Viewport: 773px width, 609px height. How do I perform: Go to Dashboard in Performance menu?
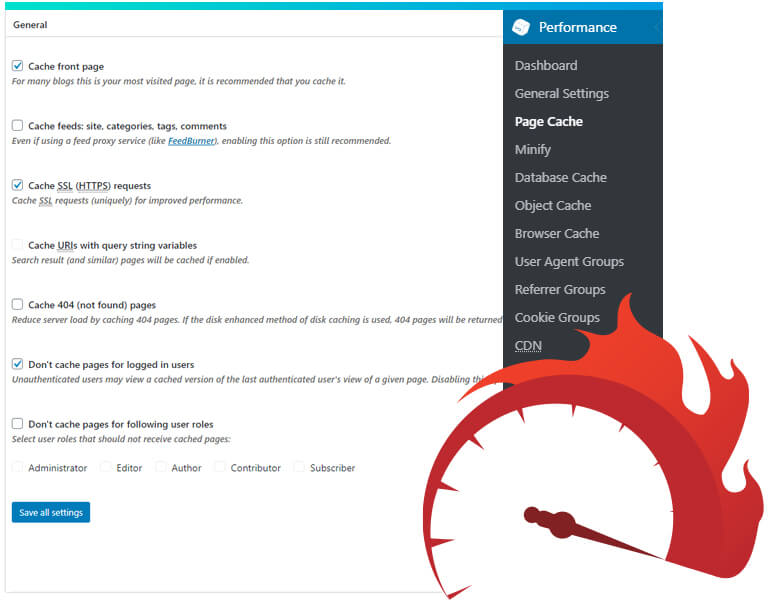[x=546, y=66]
